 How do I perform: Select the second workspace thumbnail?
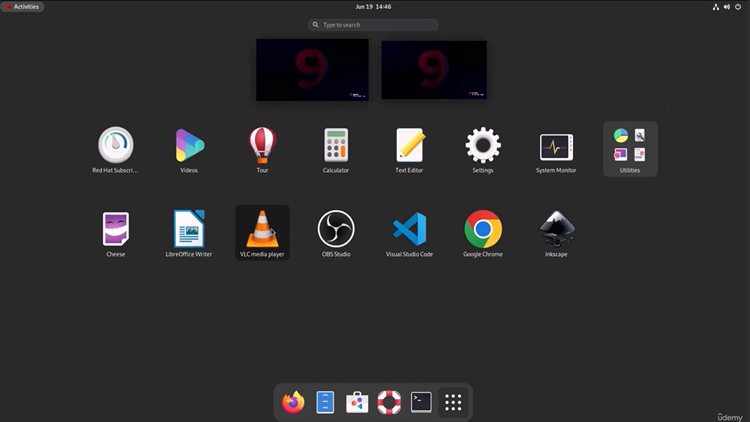coord(434,70)
